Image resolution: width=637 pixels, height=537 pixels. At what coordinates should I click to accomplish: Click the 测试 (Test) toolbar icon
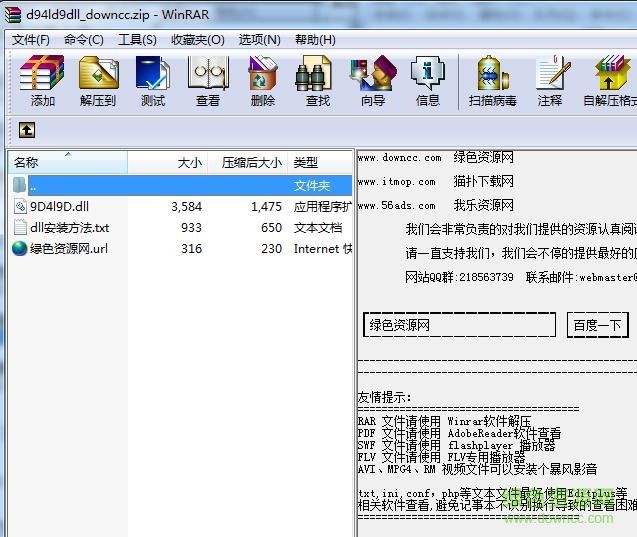tap(153, 73)
